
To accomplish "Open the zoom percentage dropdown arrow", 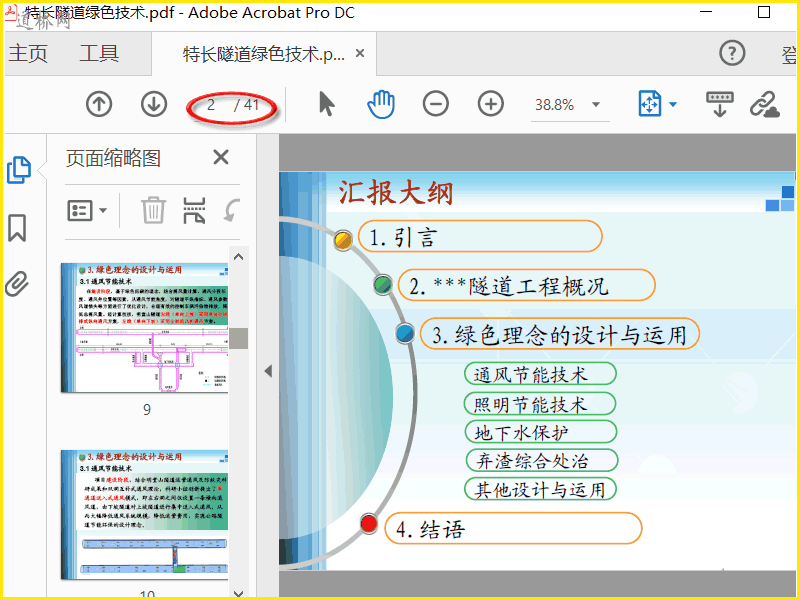I will [x=595, y=105].
